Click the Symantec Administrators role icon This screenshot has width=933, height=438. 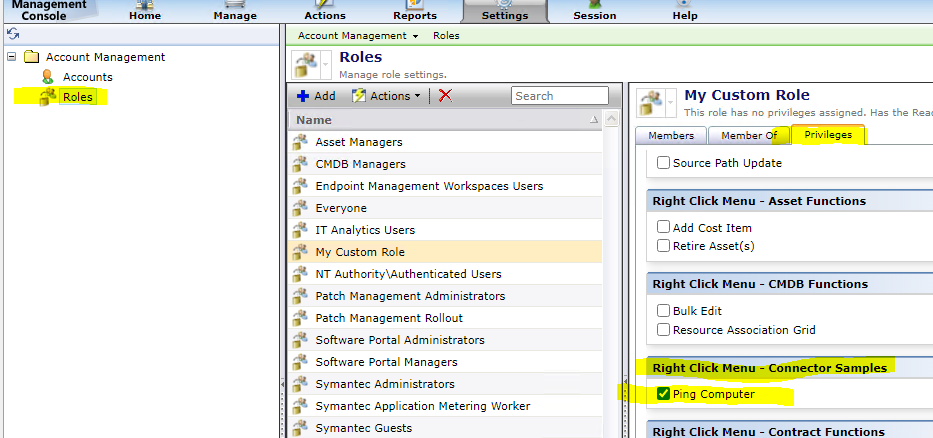tap(300, 384)
